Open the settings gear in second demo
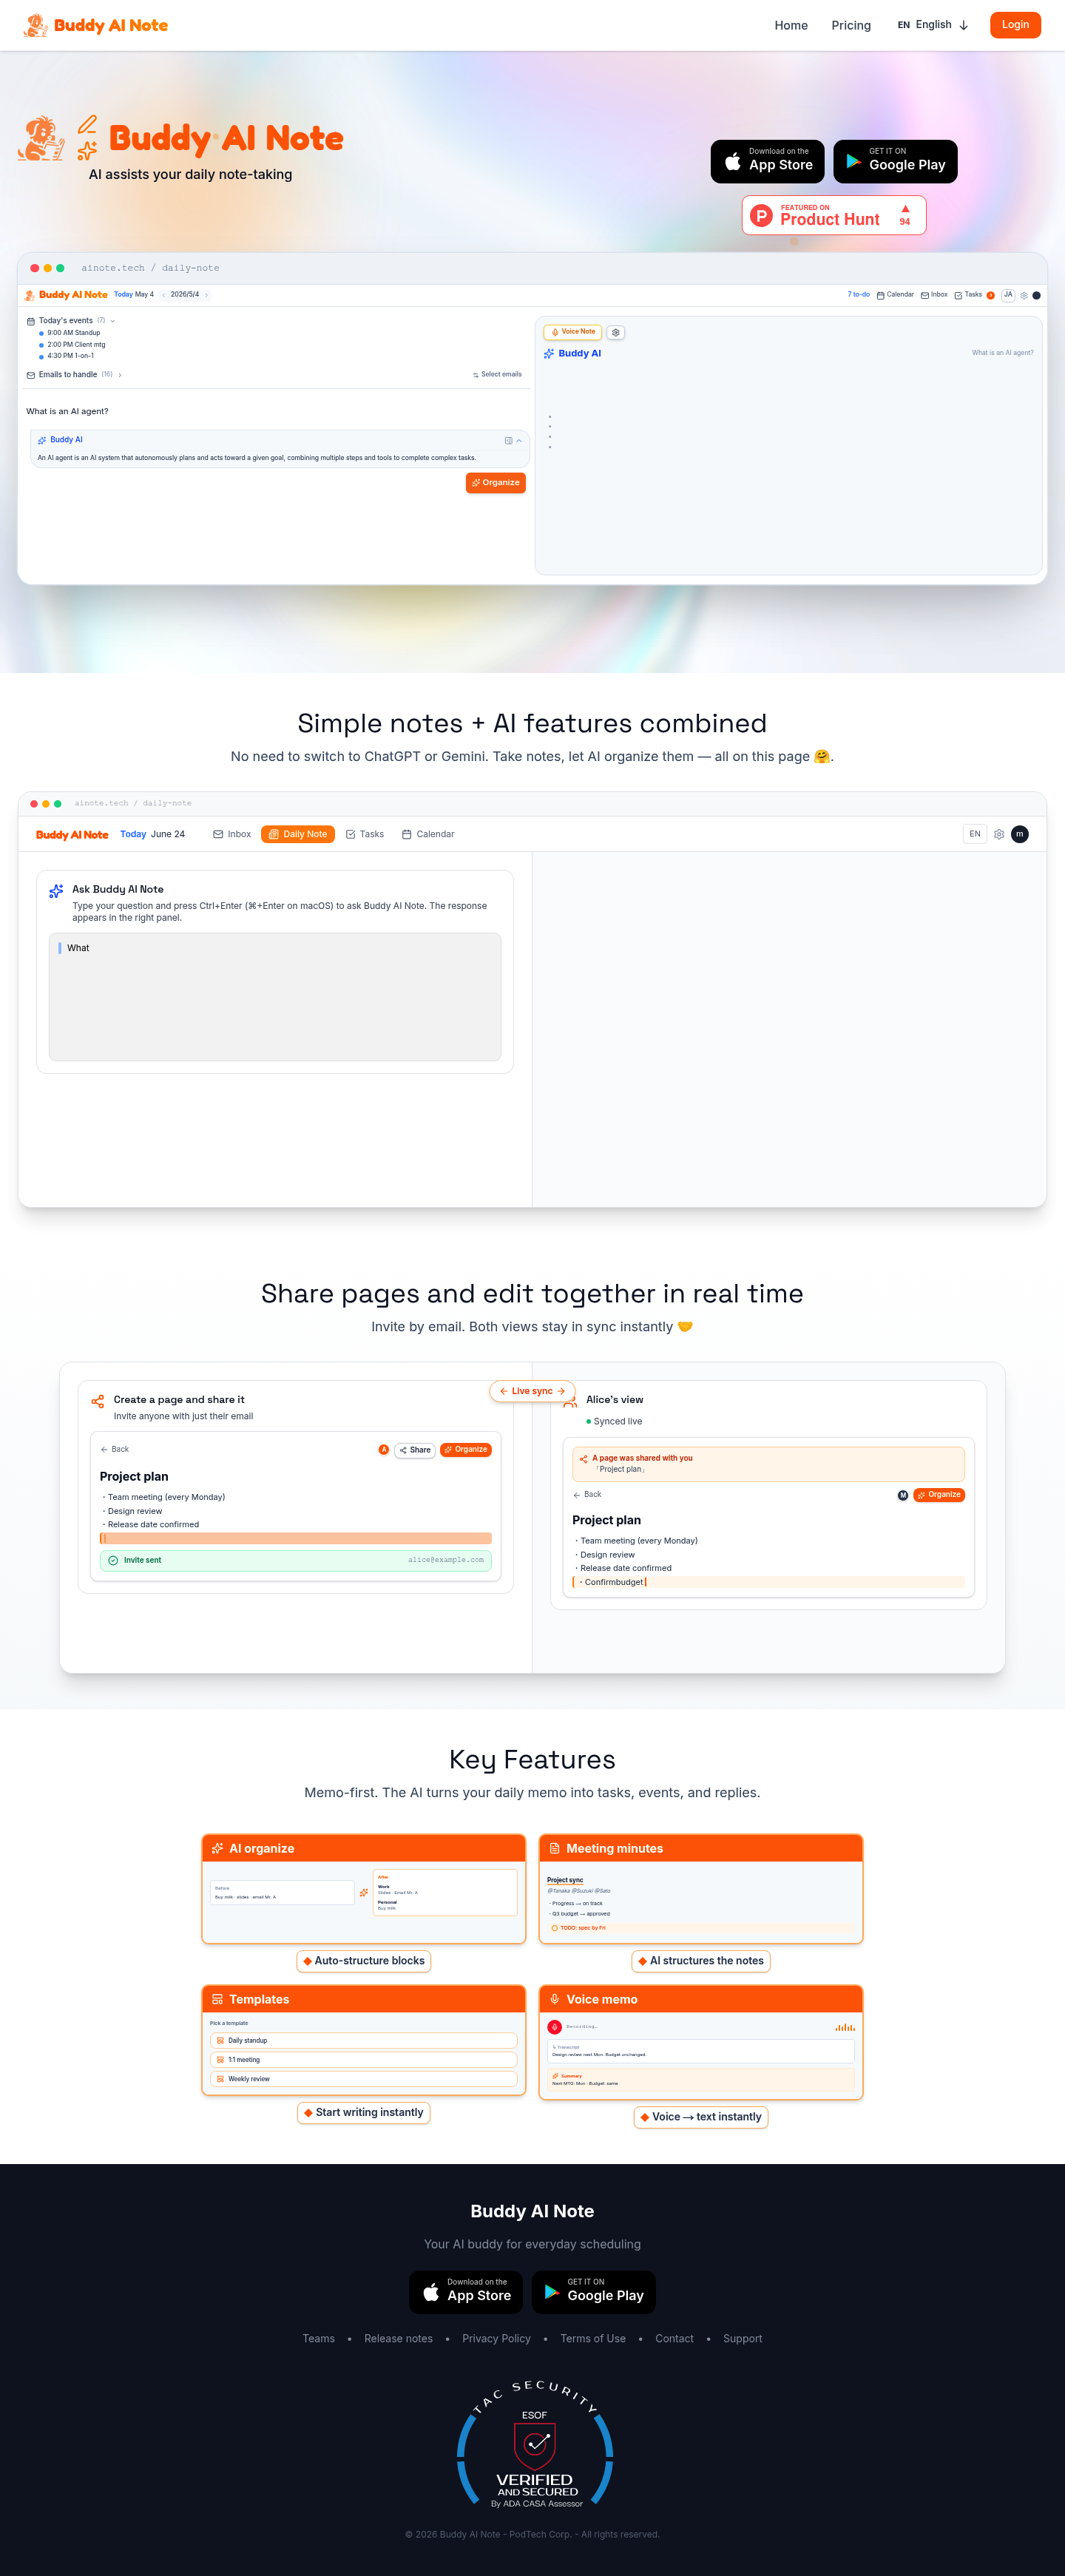The width and height of the screenshot is (1065, 2576). (x=999, y=834)
